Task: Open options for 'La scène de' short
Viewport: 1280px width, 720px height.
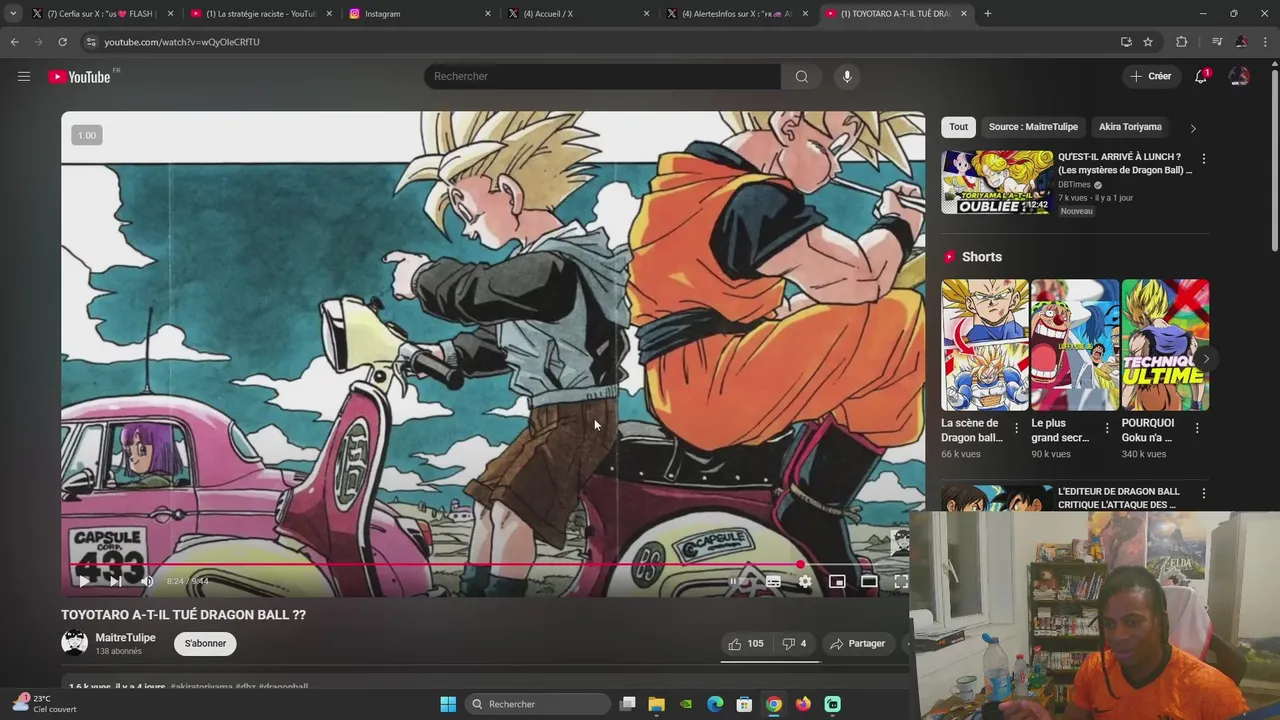Action: tap(1017, 428)
